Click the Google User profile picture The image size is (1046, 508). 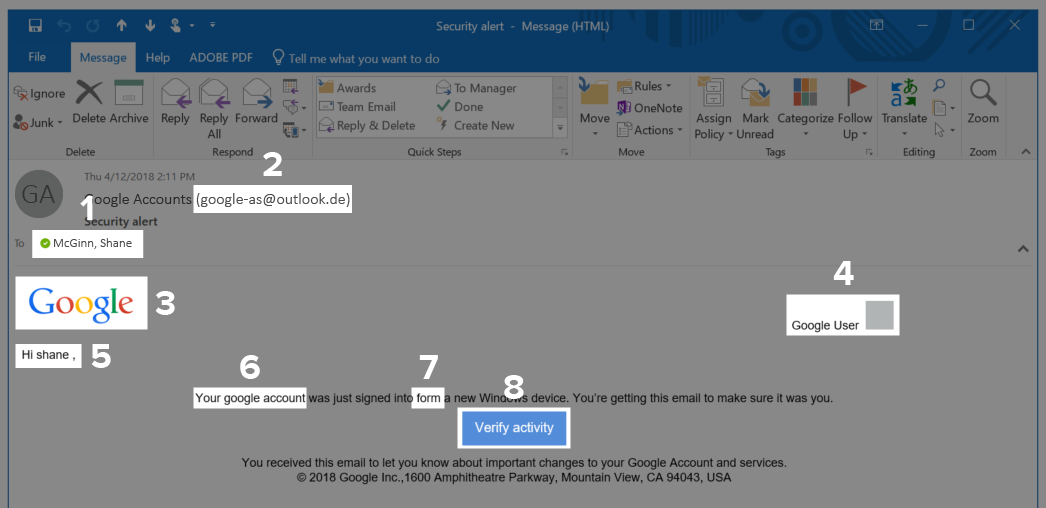point(879,315)
